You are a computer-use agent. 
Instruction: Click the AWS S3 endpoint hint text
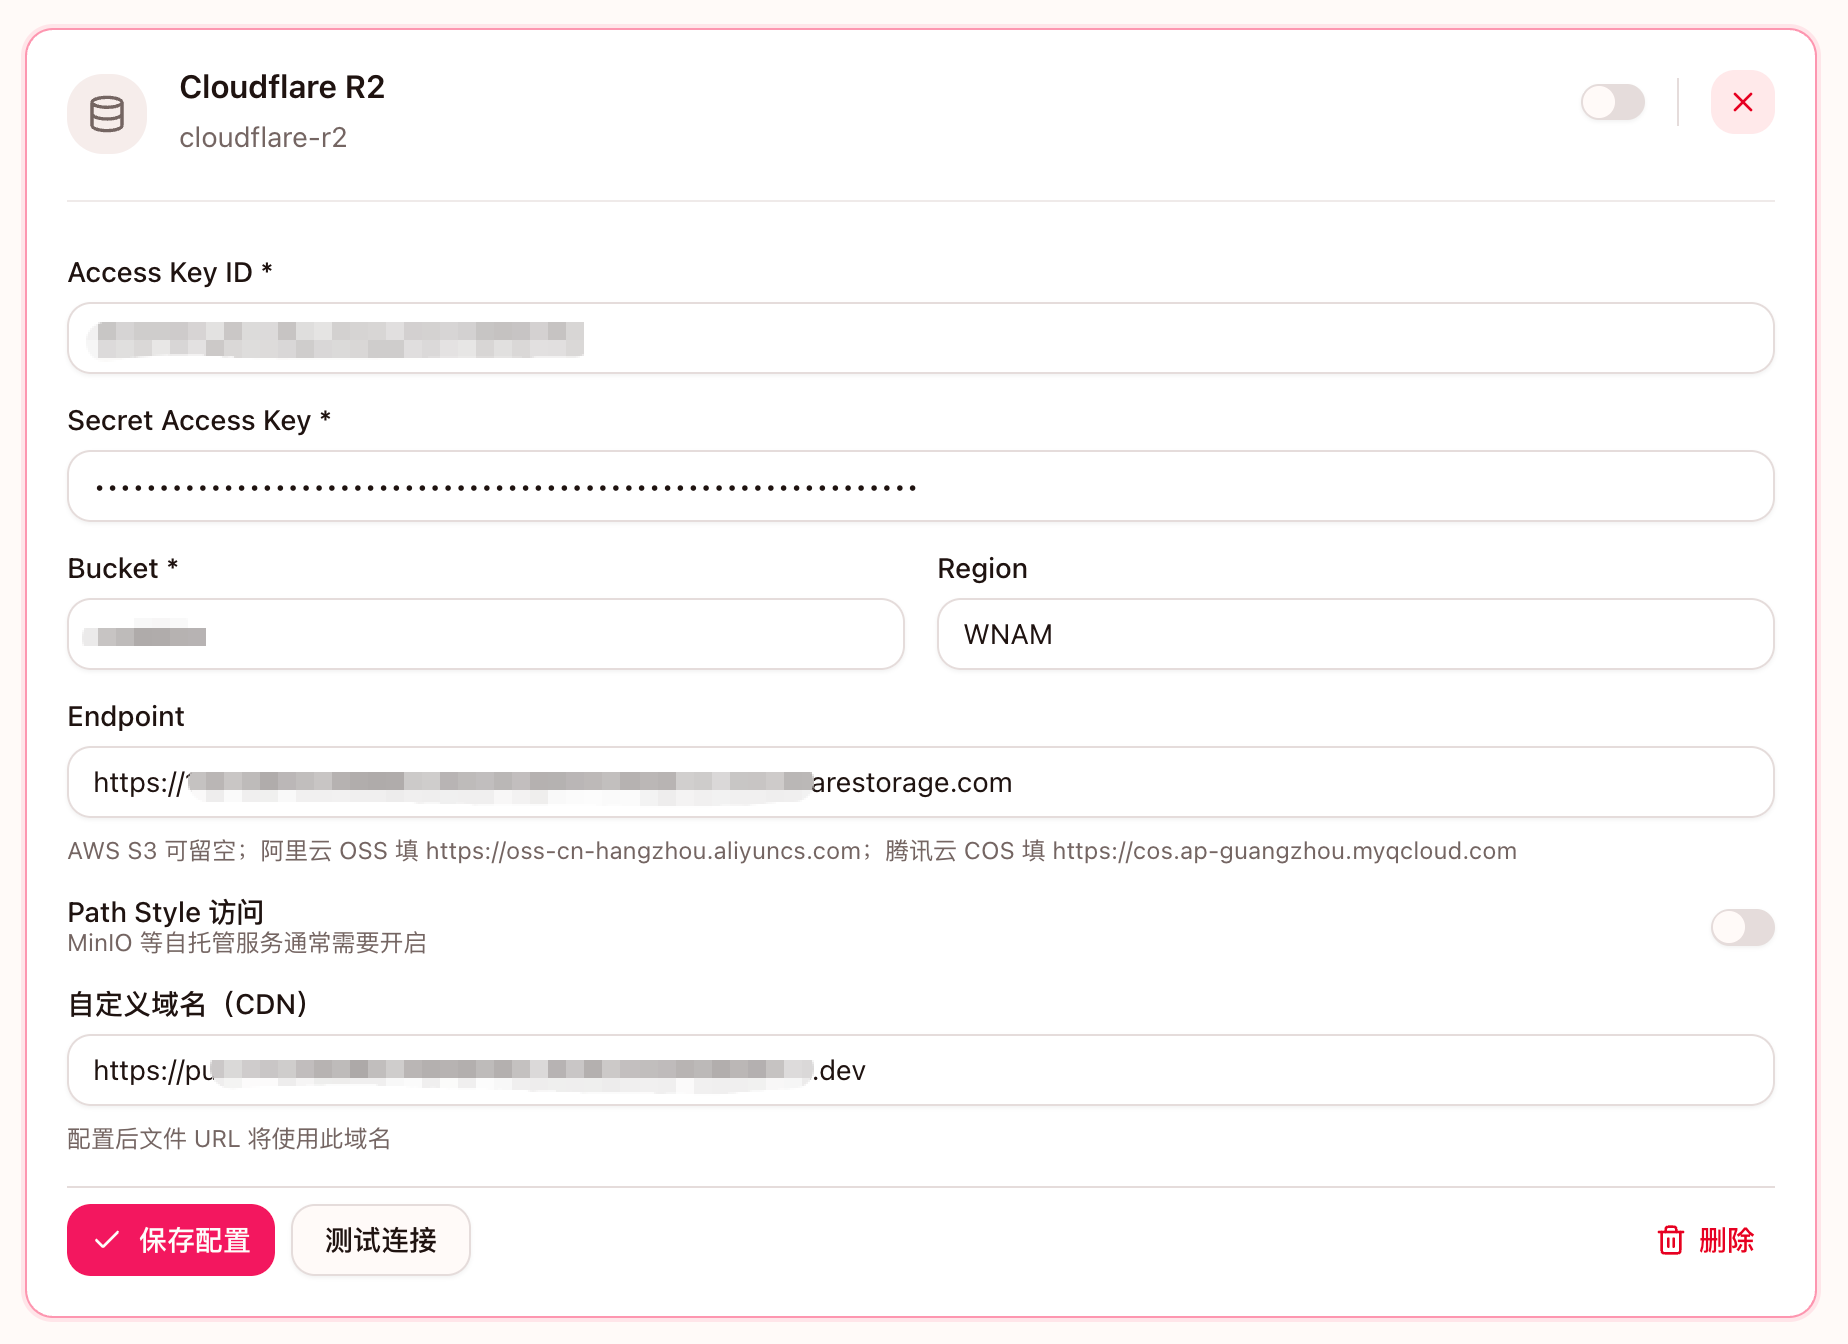[x=791, y=851]
